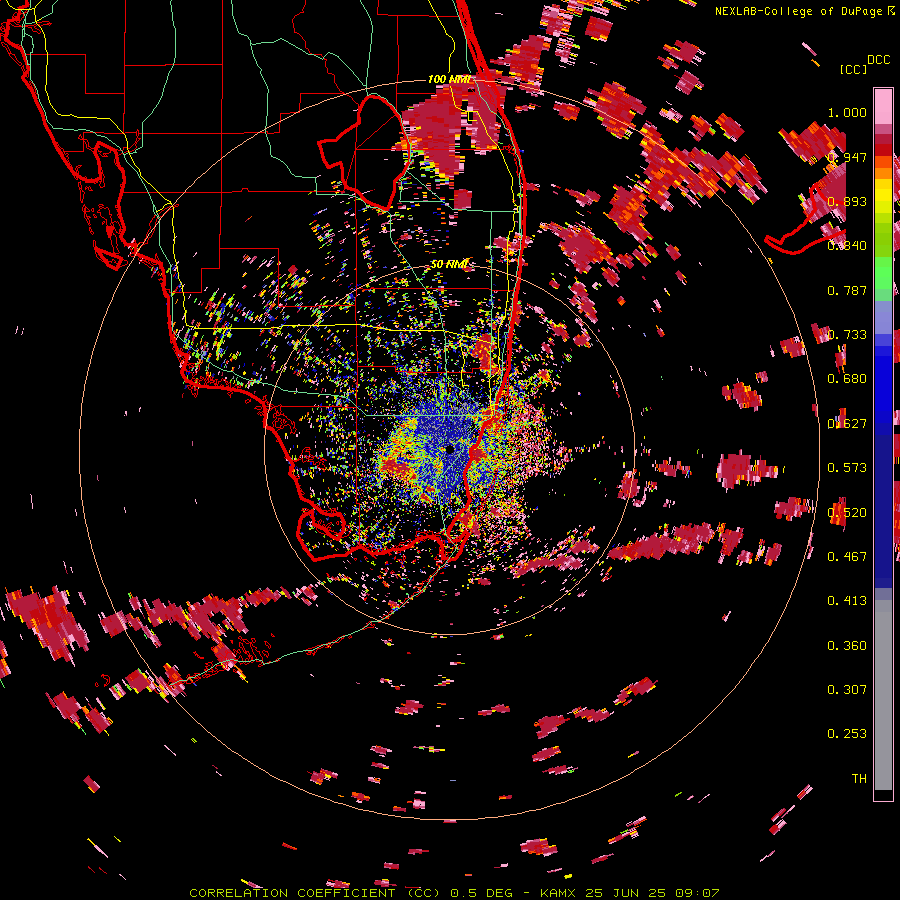
Task: Select the 0.733 scale value
Action: coord(847,335)
